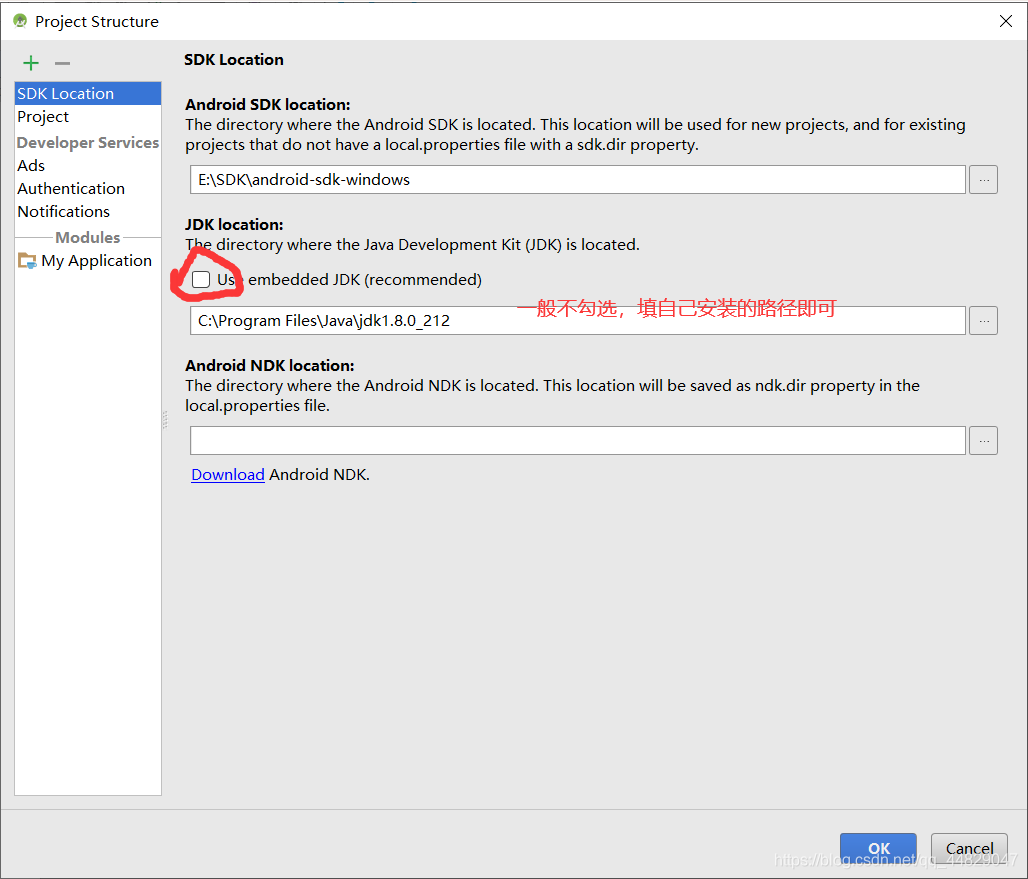Select Project in the sidebar
The image size is (1028, 879).
[x=88, y=117]
